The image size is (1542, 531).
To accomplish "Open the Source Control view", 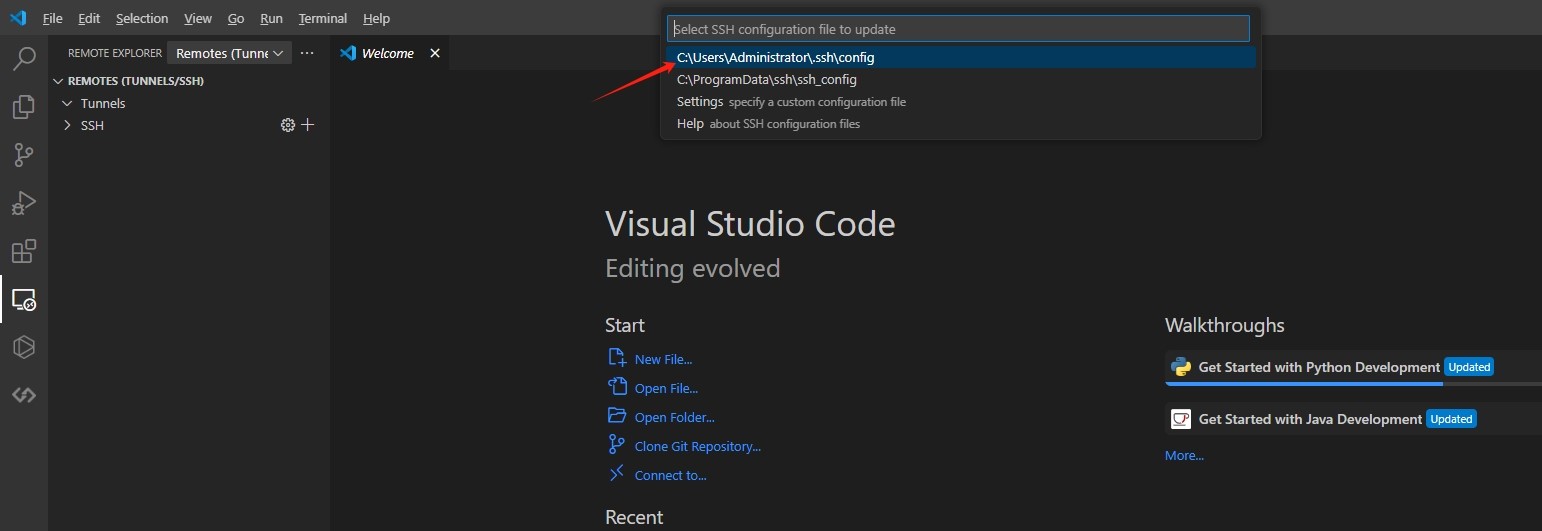I will (24, 155).
